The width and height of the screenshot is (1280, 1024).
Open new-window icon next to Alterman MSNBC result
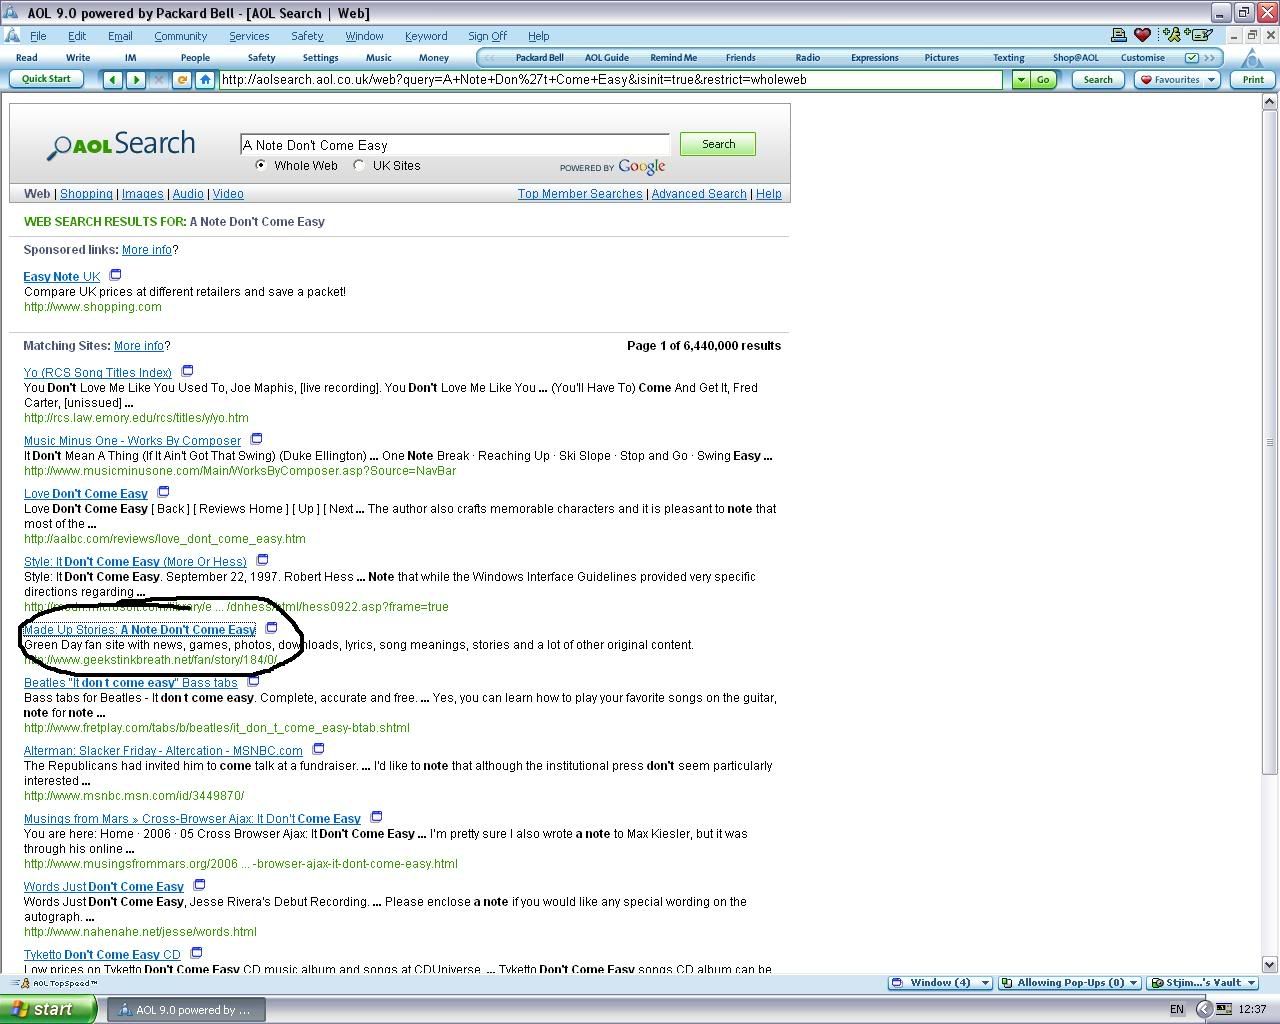click(318, 749)
